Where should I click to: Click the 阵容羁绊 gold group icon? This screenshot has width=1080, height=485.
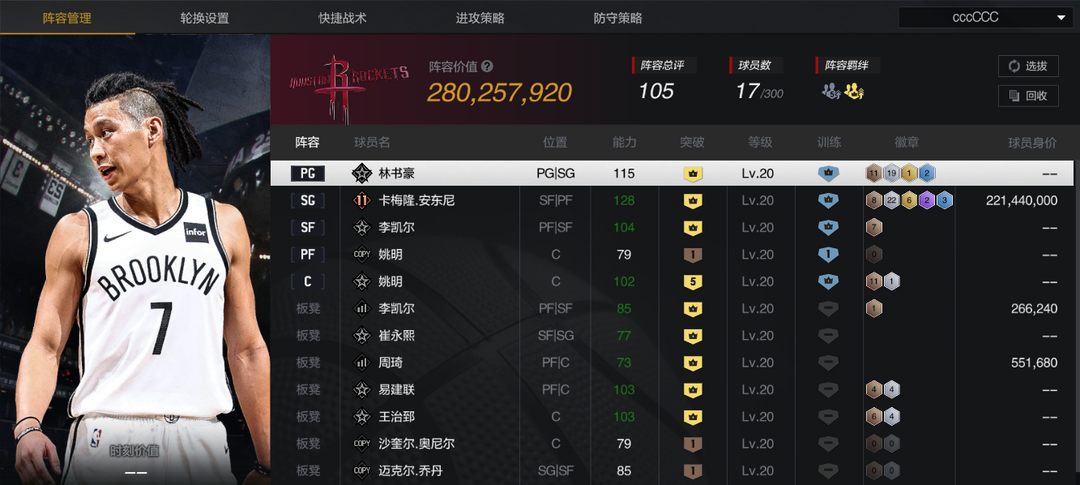pos(854,92)
